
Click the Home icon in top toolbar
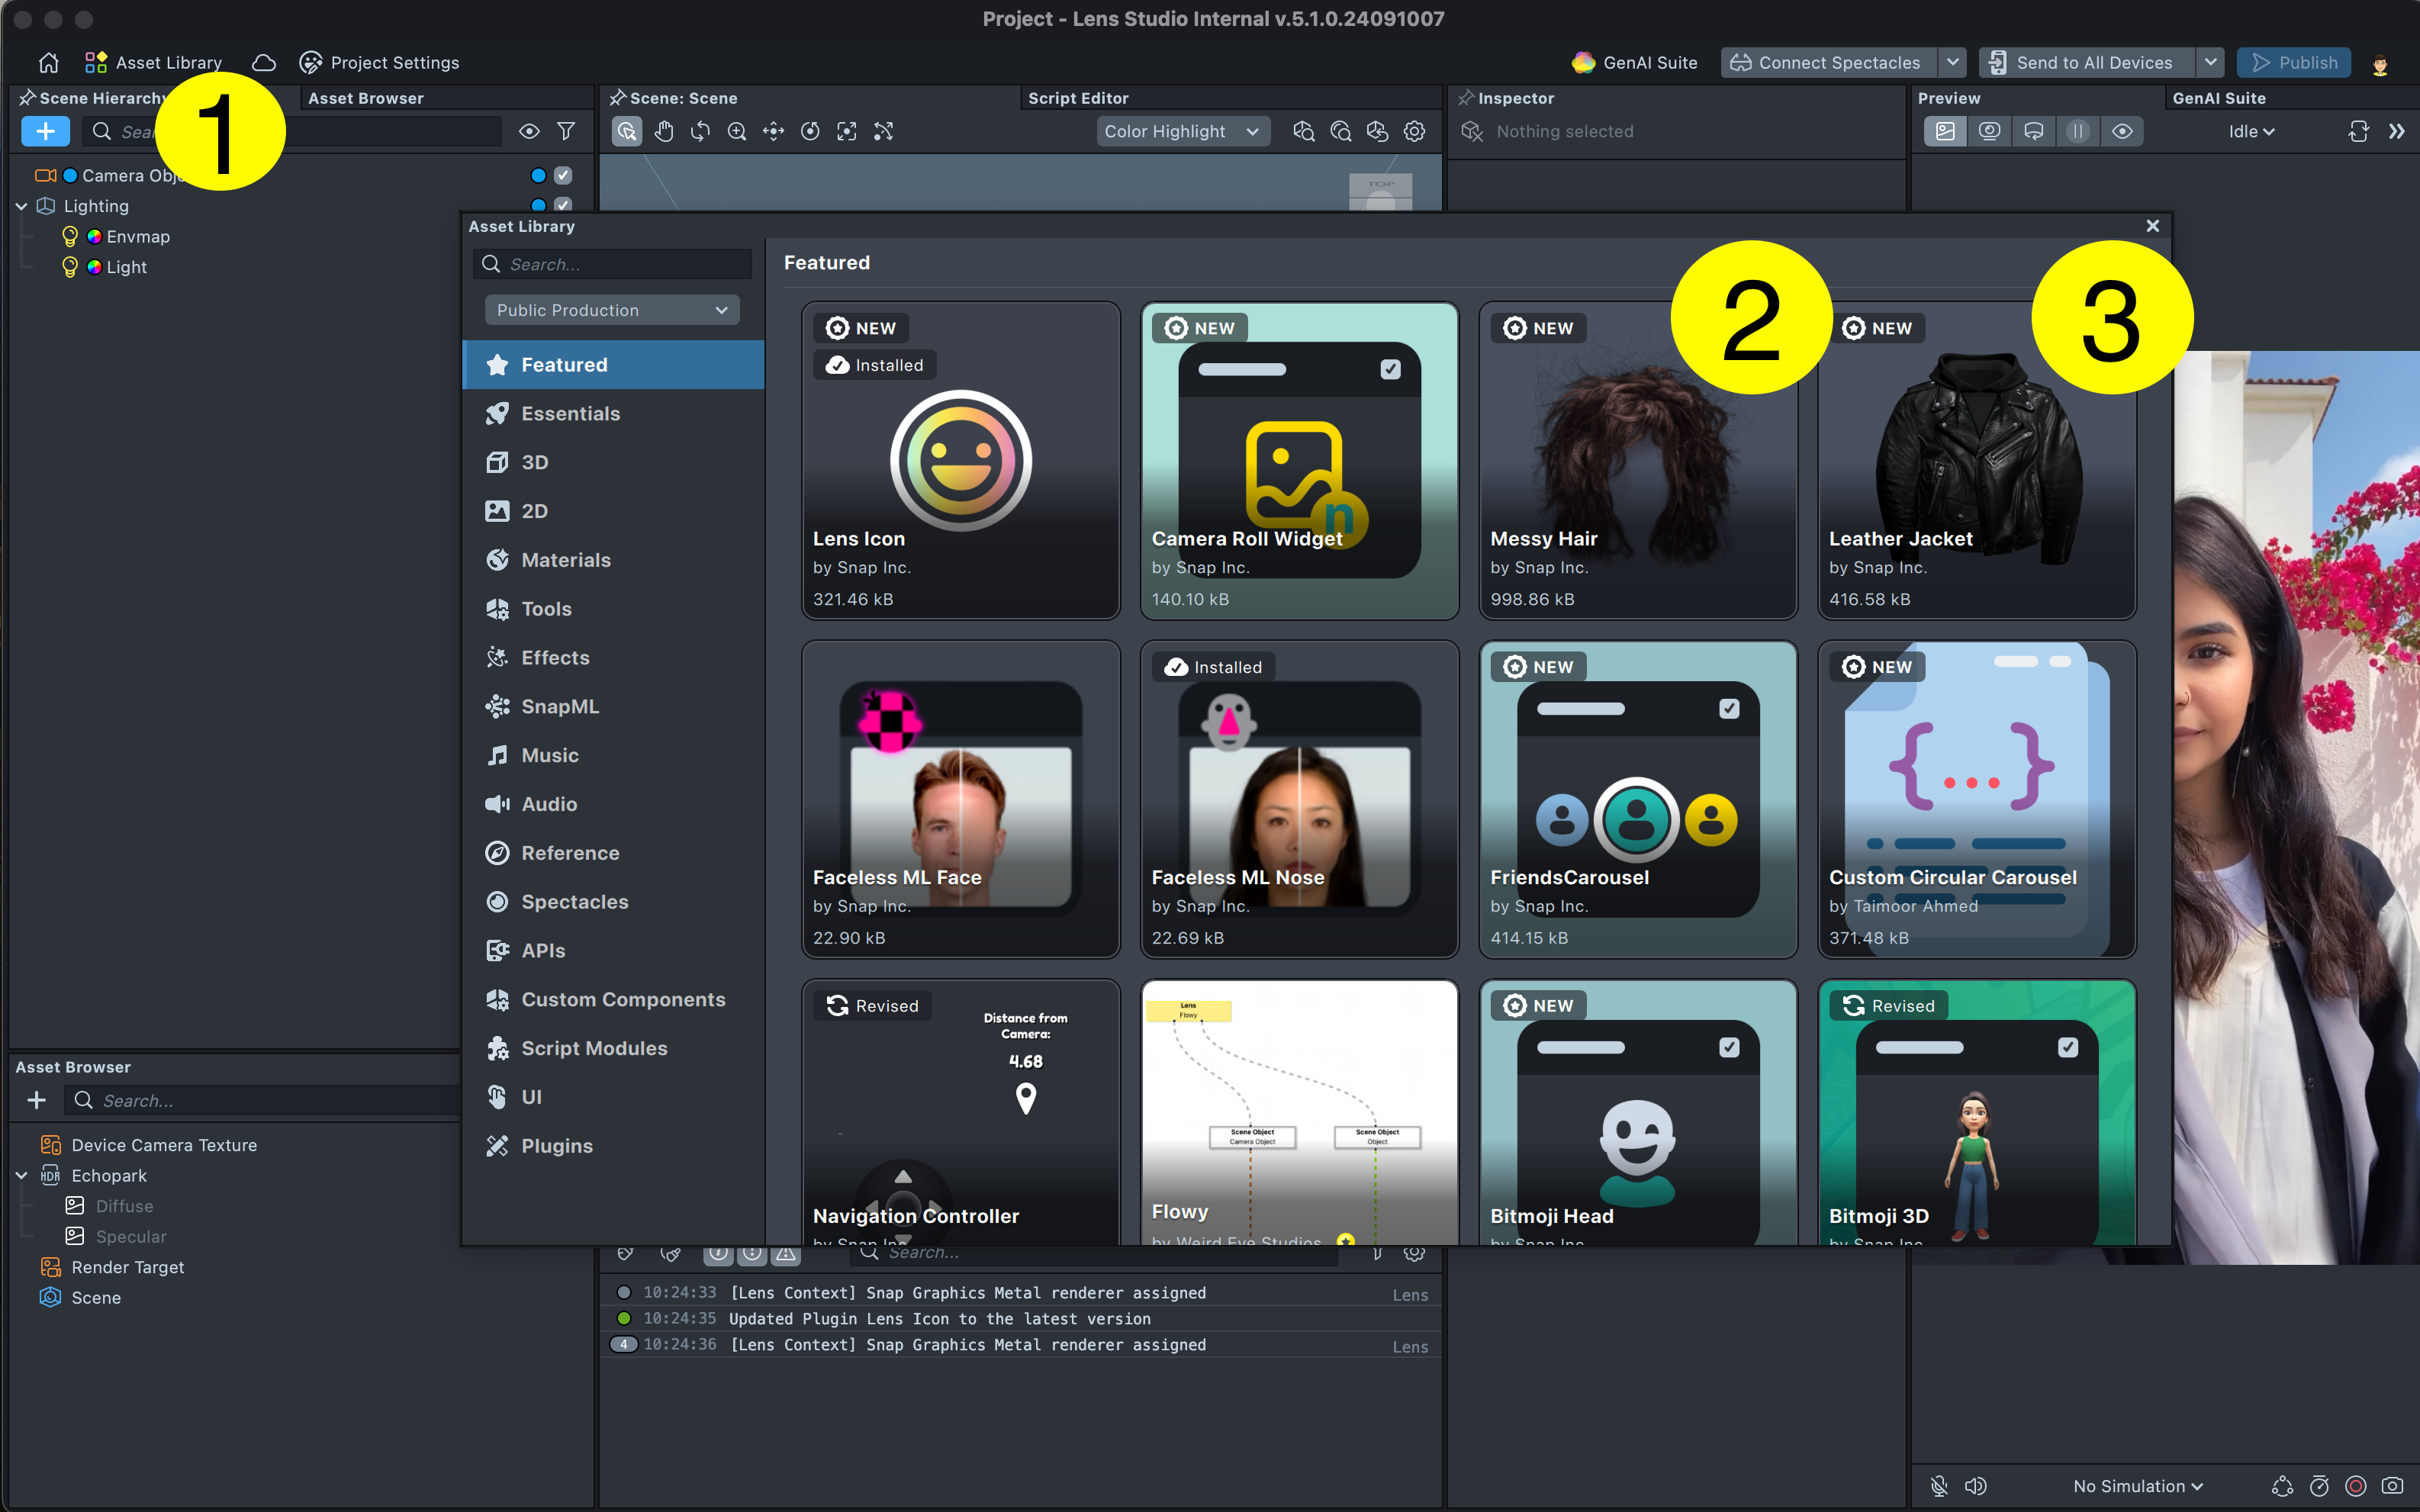coord(48,62)
